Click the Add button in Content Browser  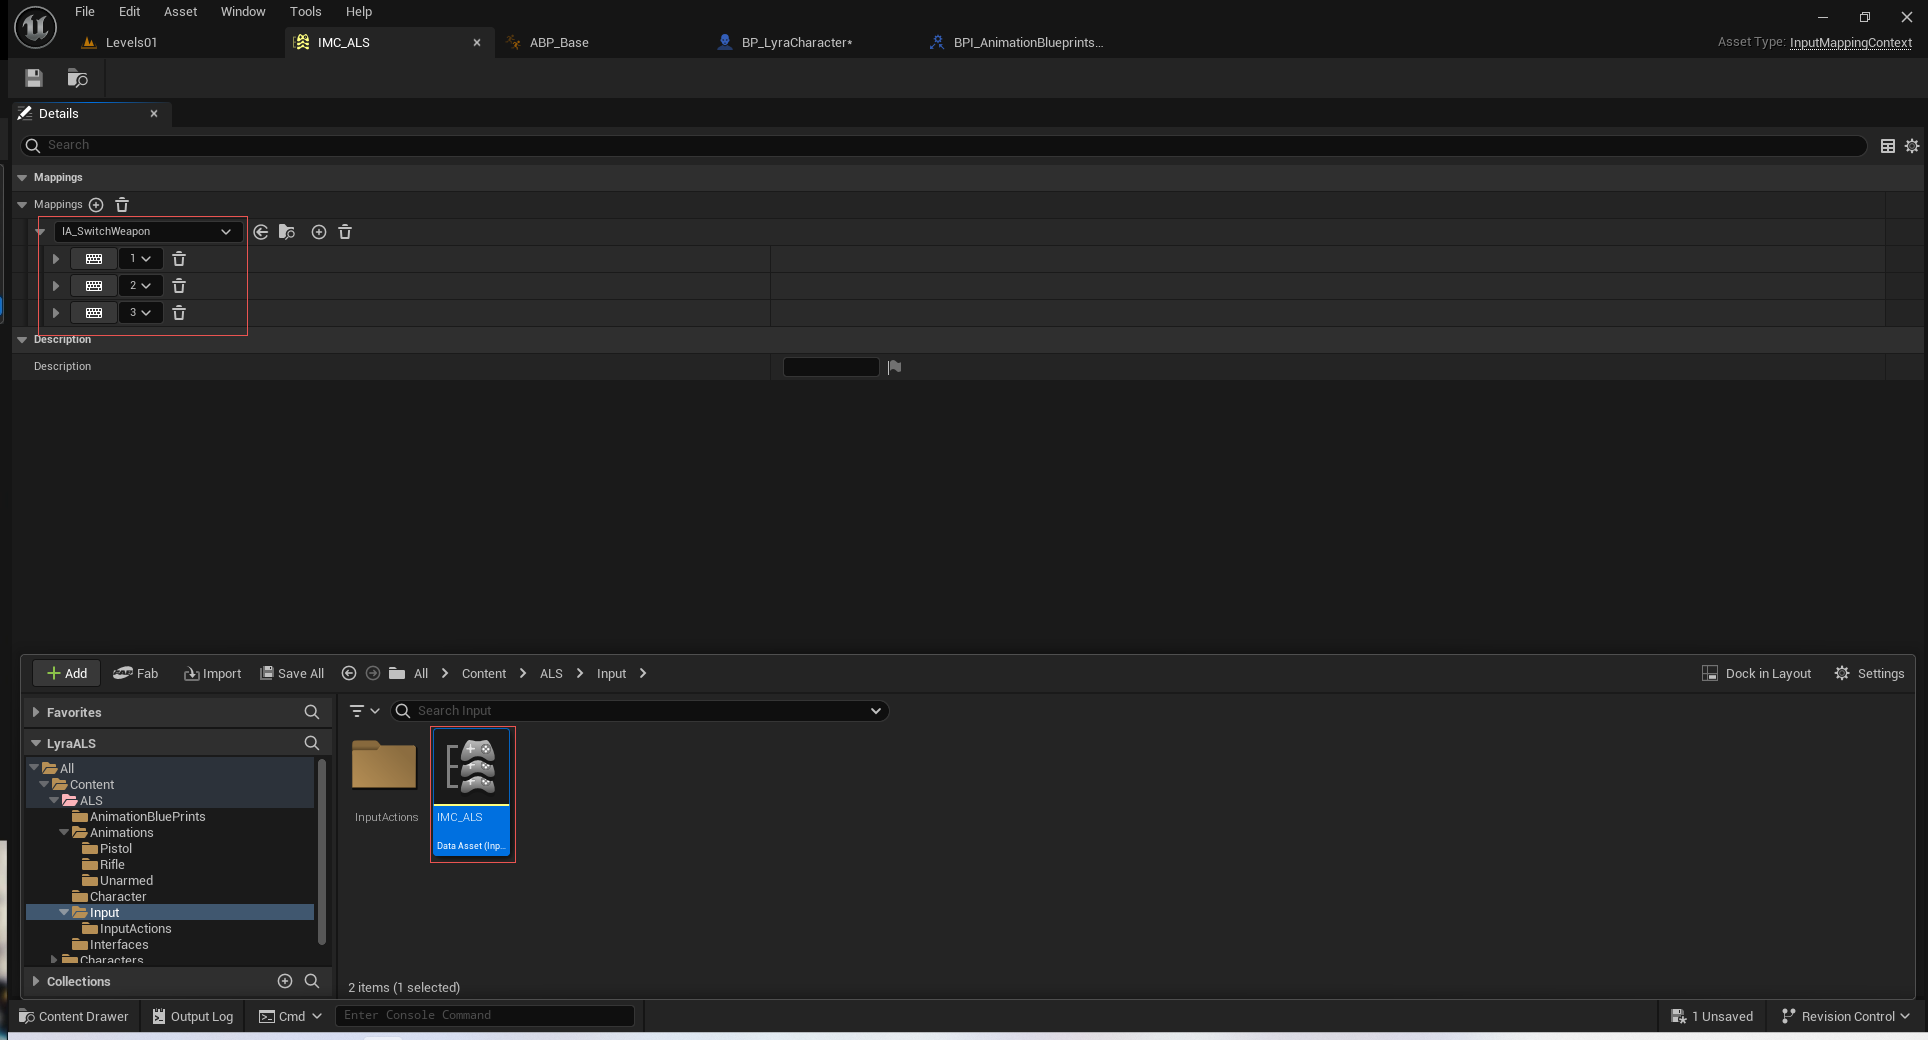67,674
